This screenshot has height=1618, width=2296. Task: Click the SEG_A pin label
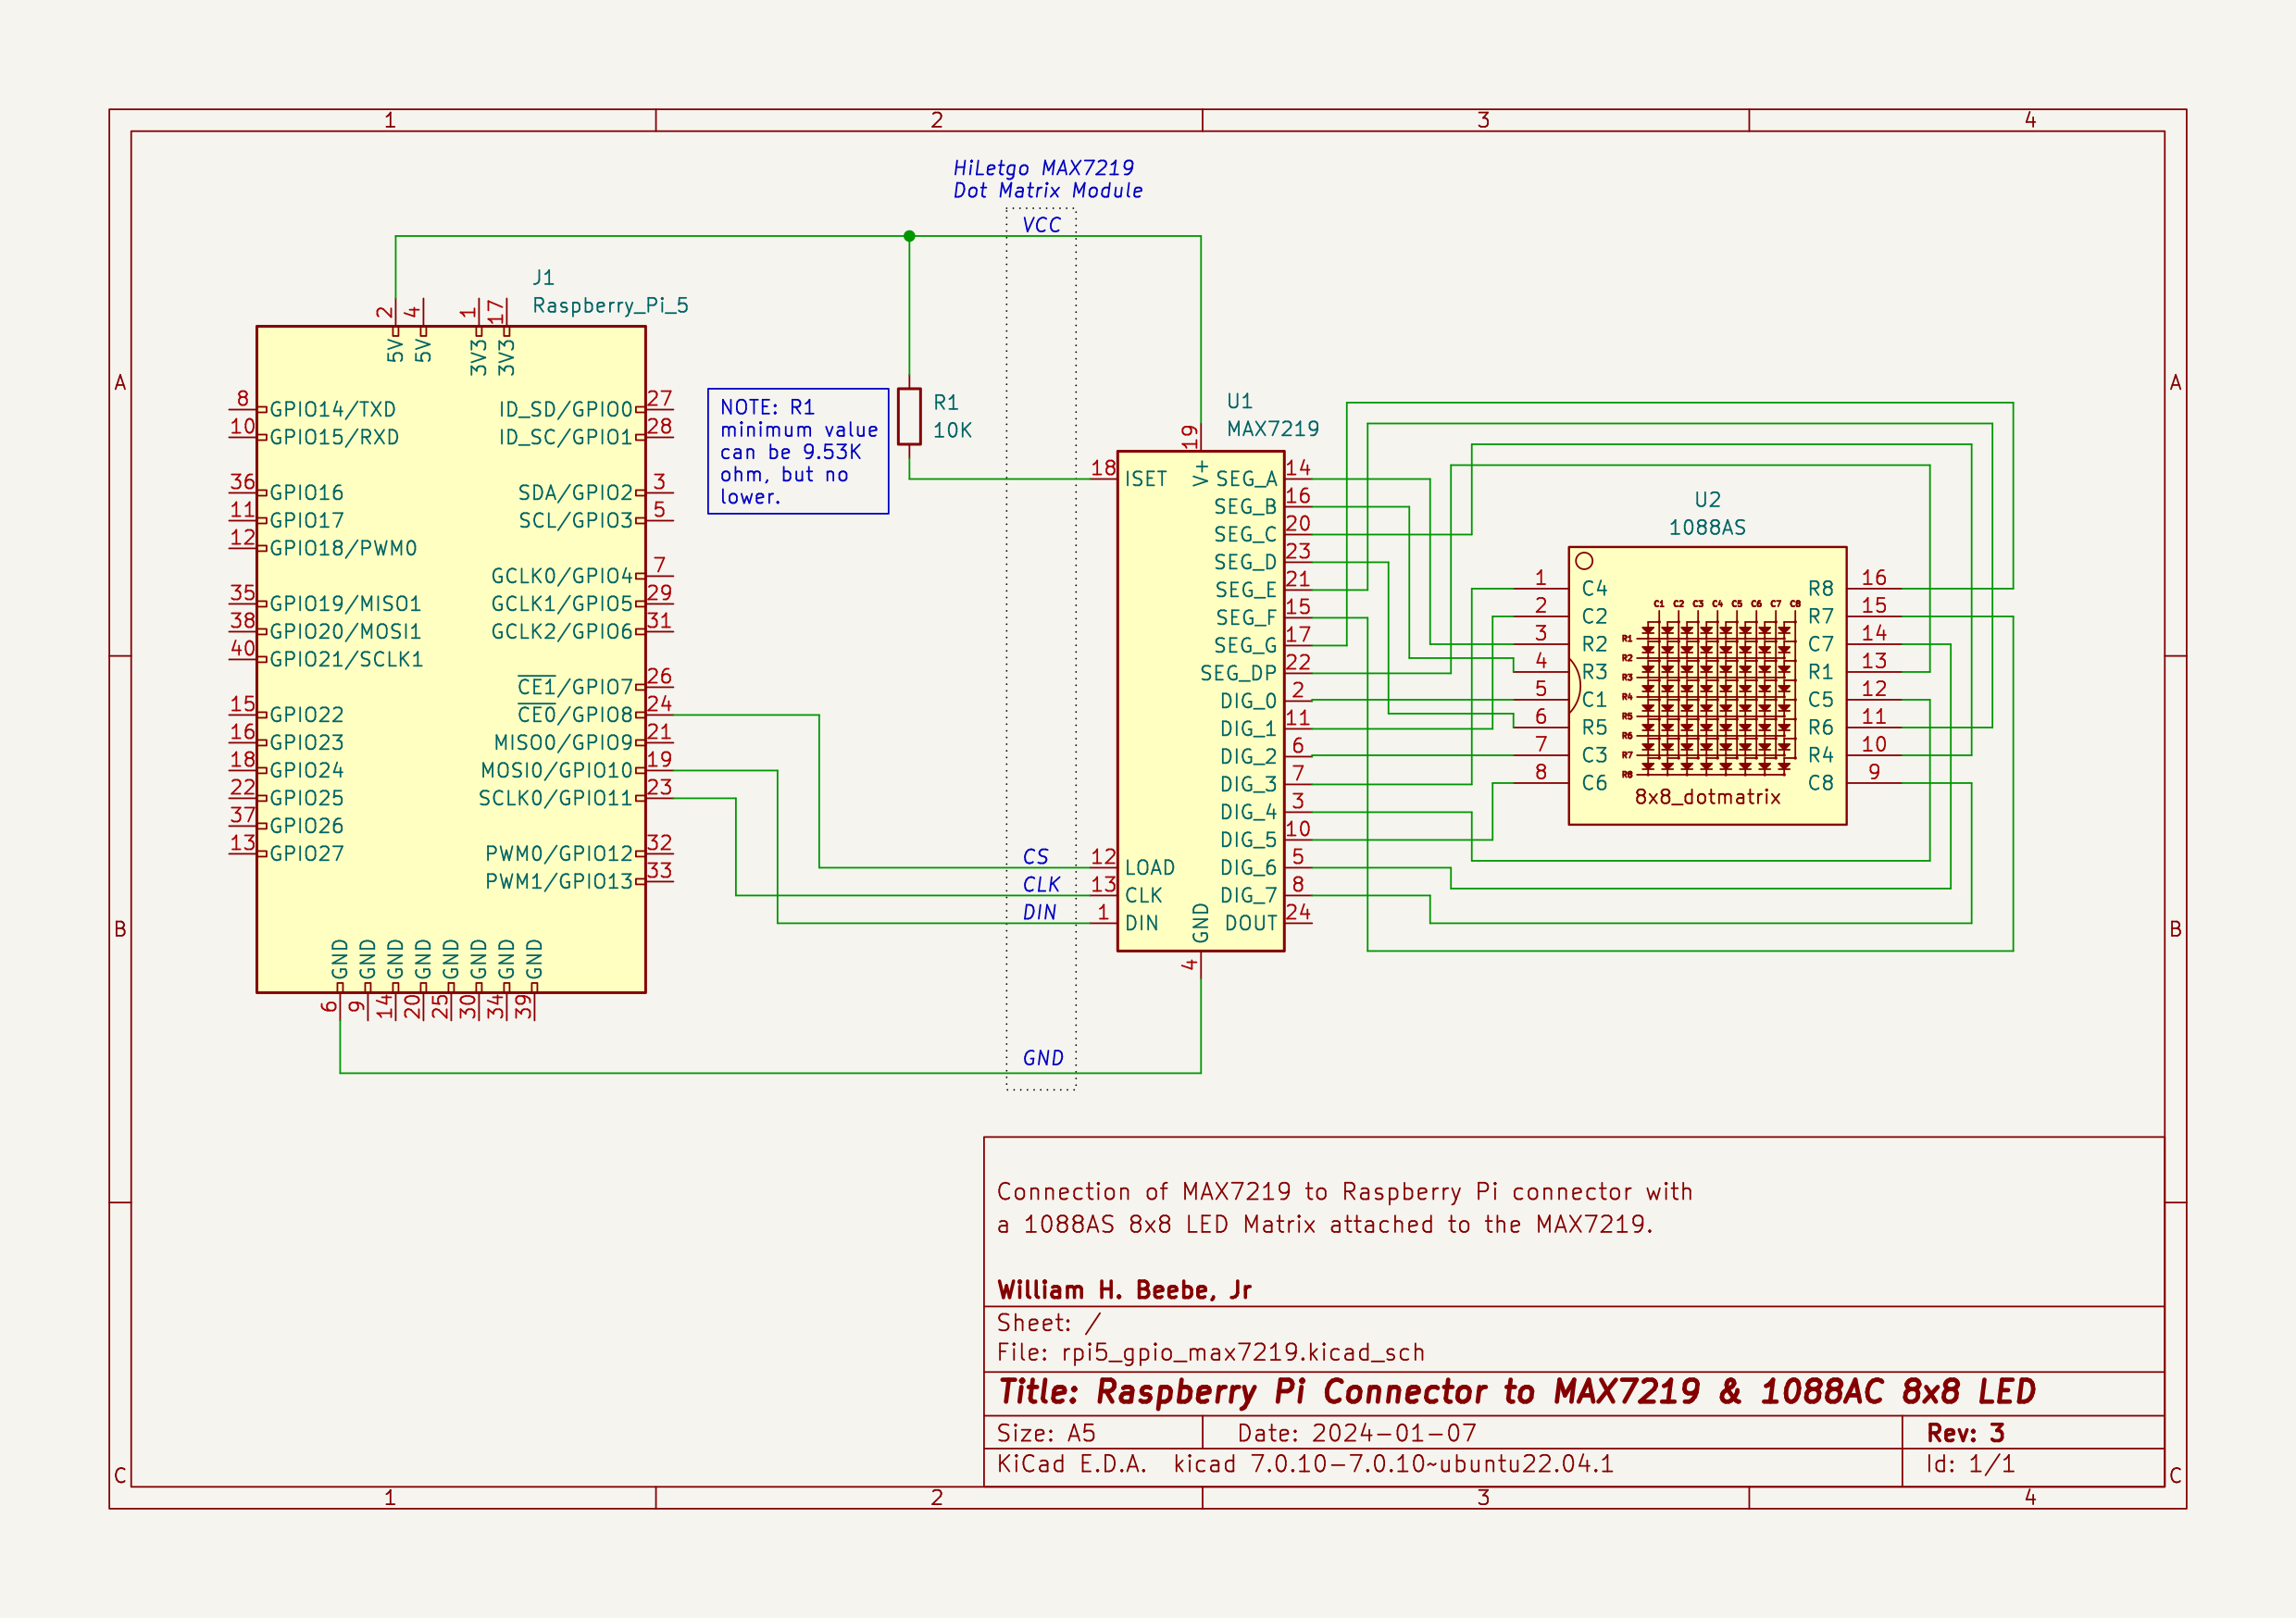[1246, 479]
